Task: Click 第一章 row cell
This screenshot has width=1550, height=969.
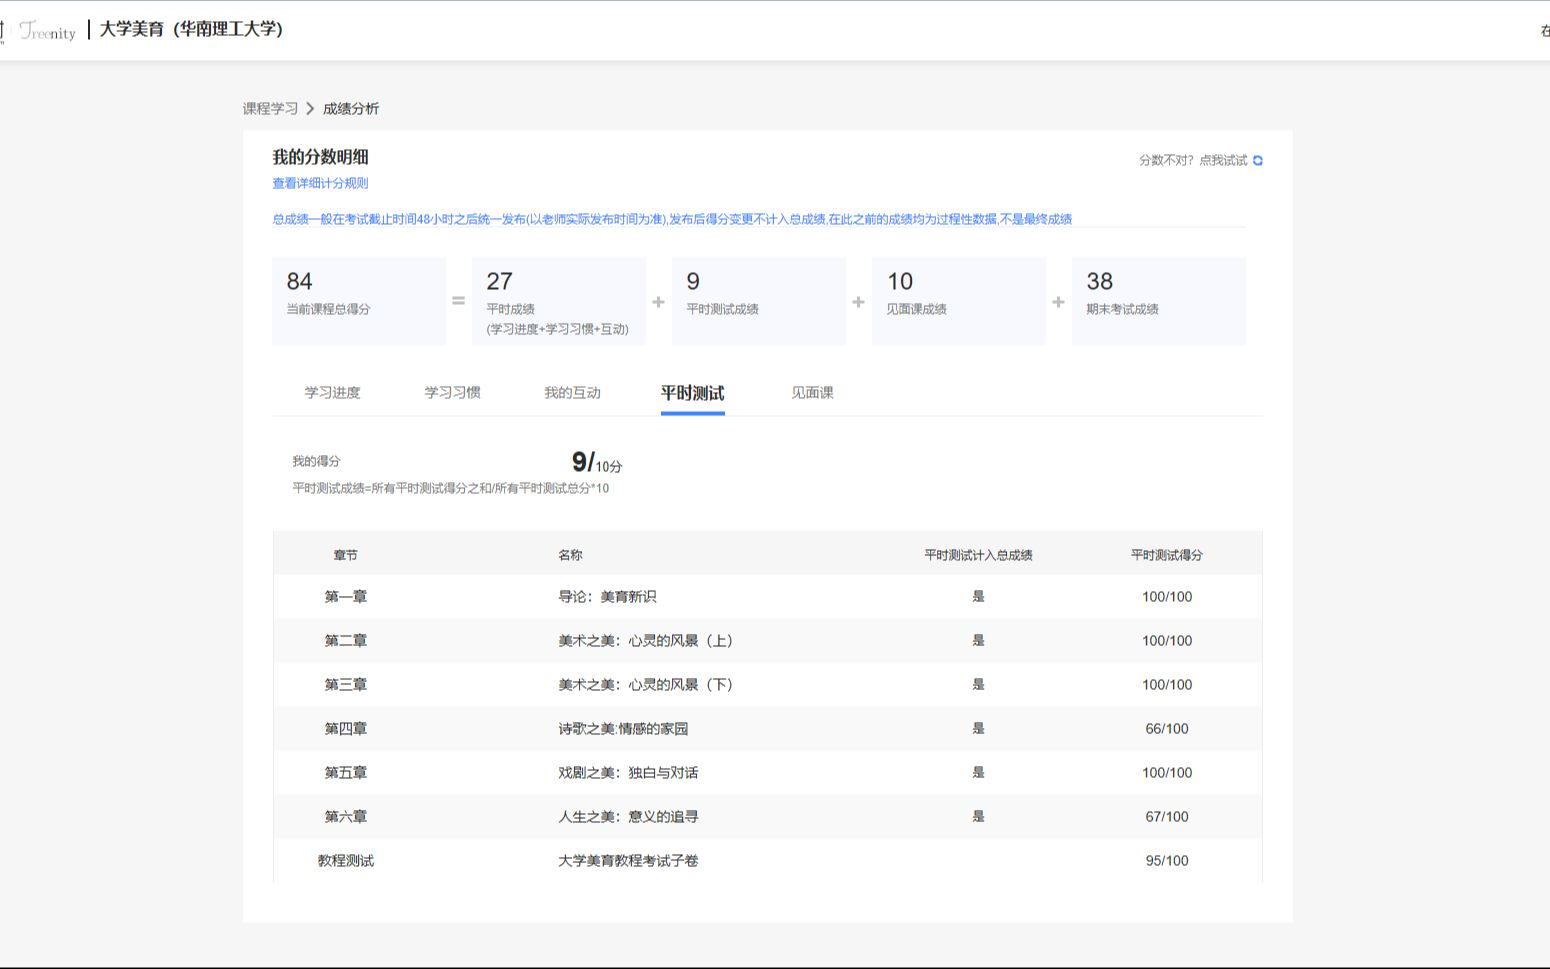Action: [x=345, y=597]
